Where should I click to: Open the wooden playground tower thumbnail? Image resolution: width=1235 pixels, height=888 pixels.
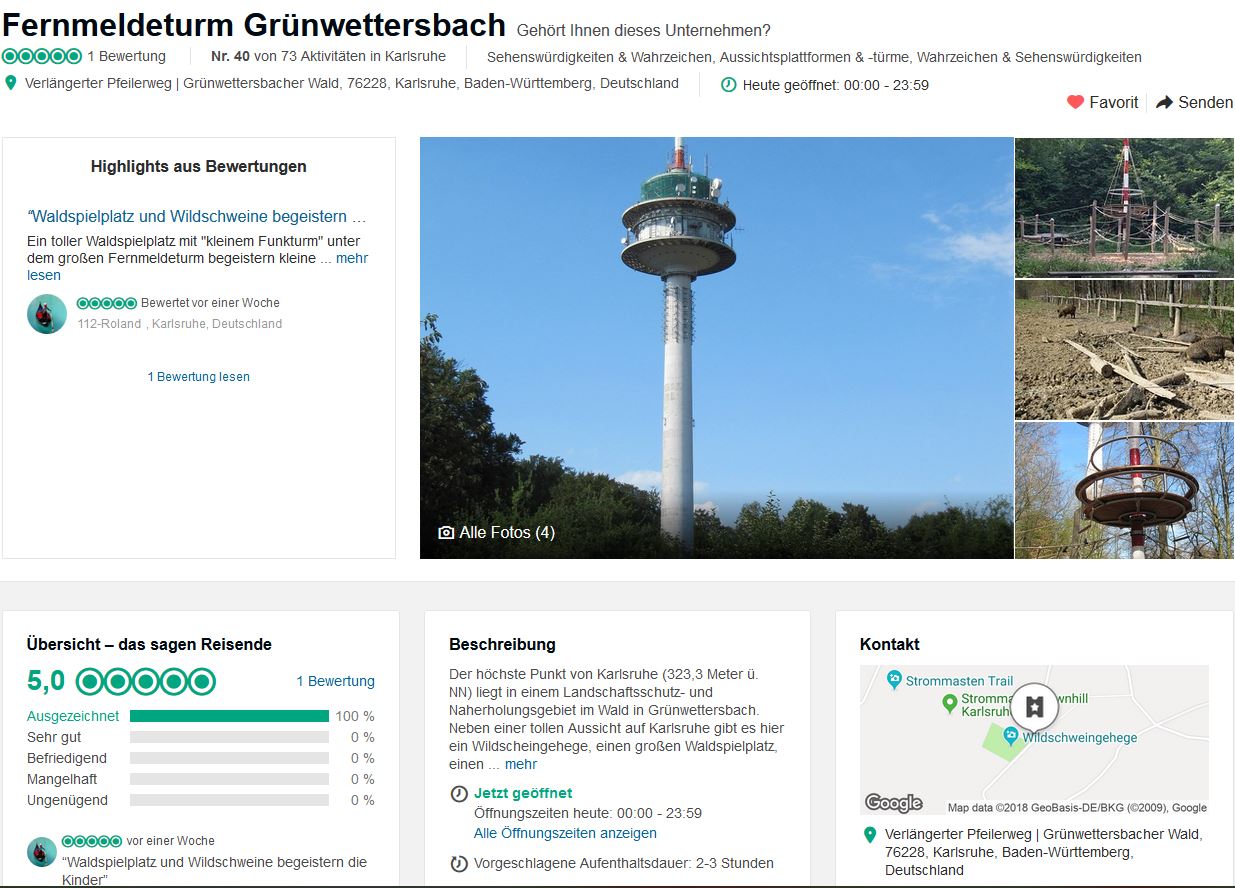1124,207
